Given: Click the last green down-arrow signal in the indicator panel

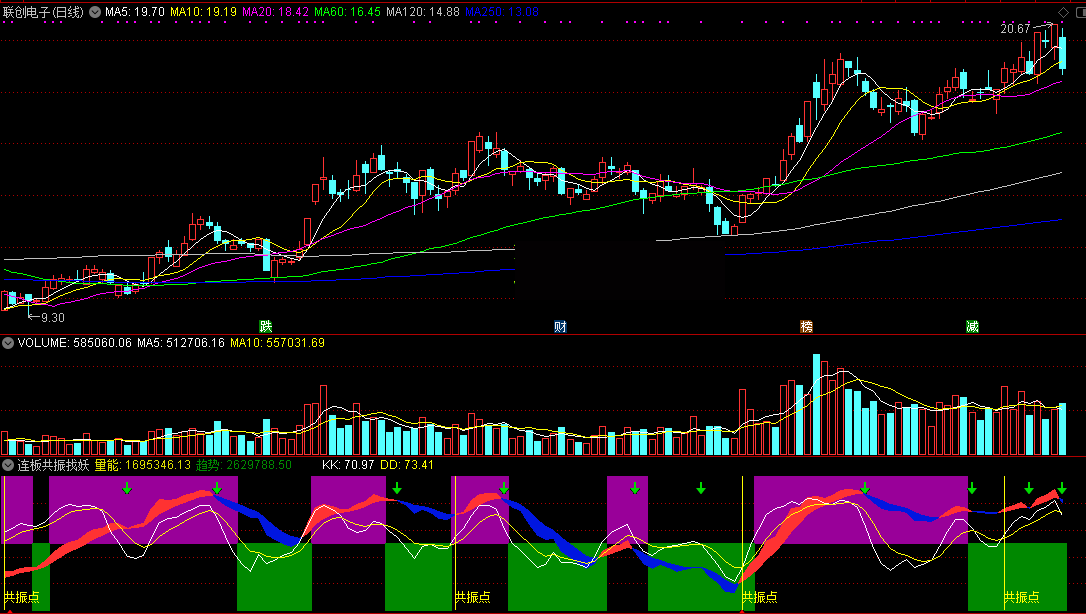Looking at the screenshot, I should [1062, 488].
